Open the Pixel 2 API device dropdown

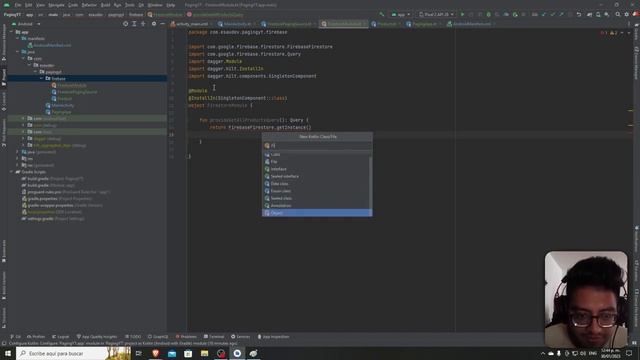pos(436,14)
